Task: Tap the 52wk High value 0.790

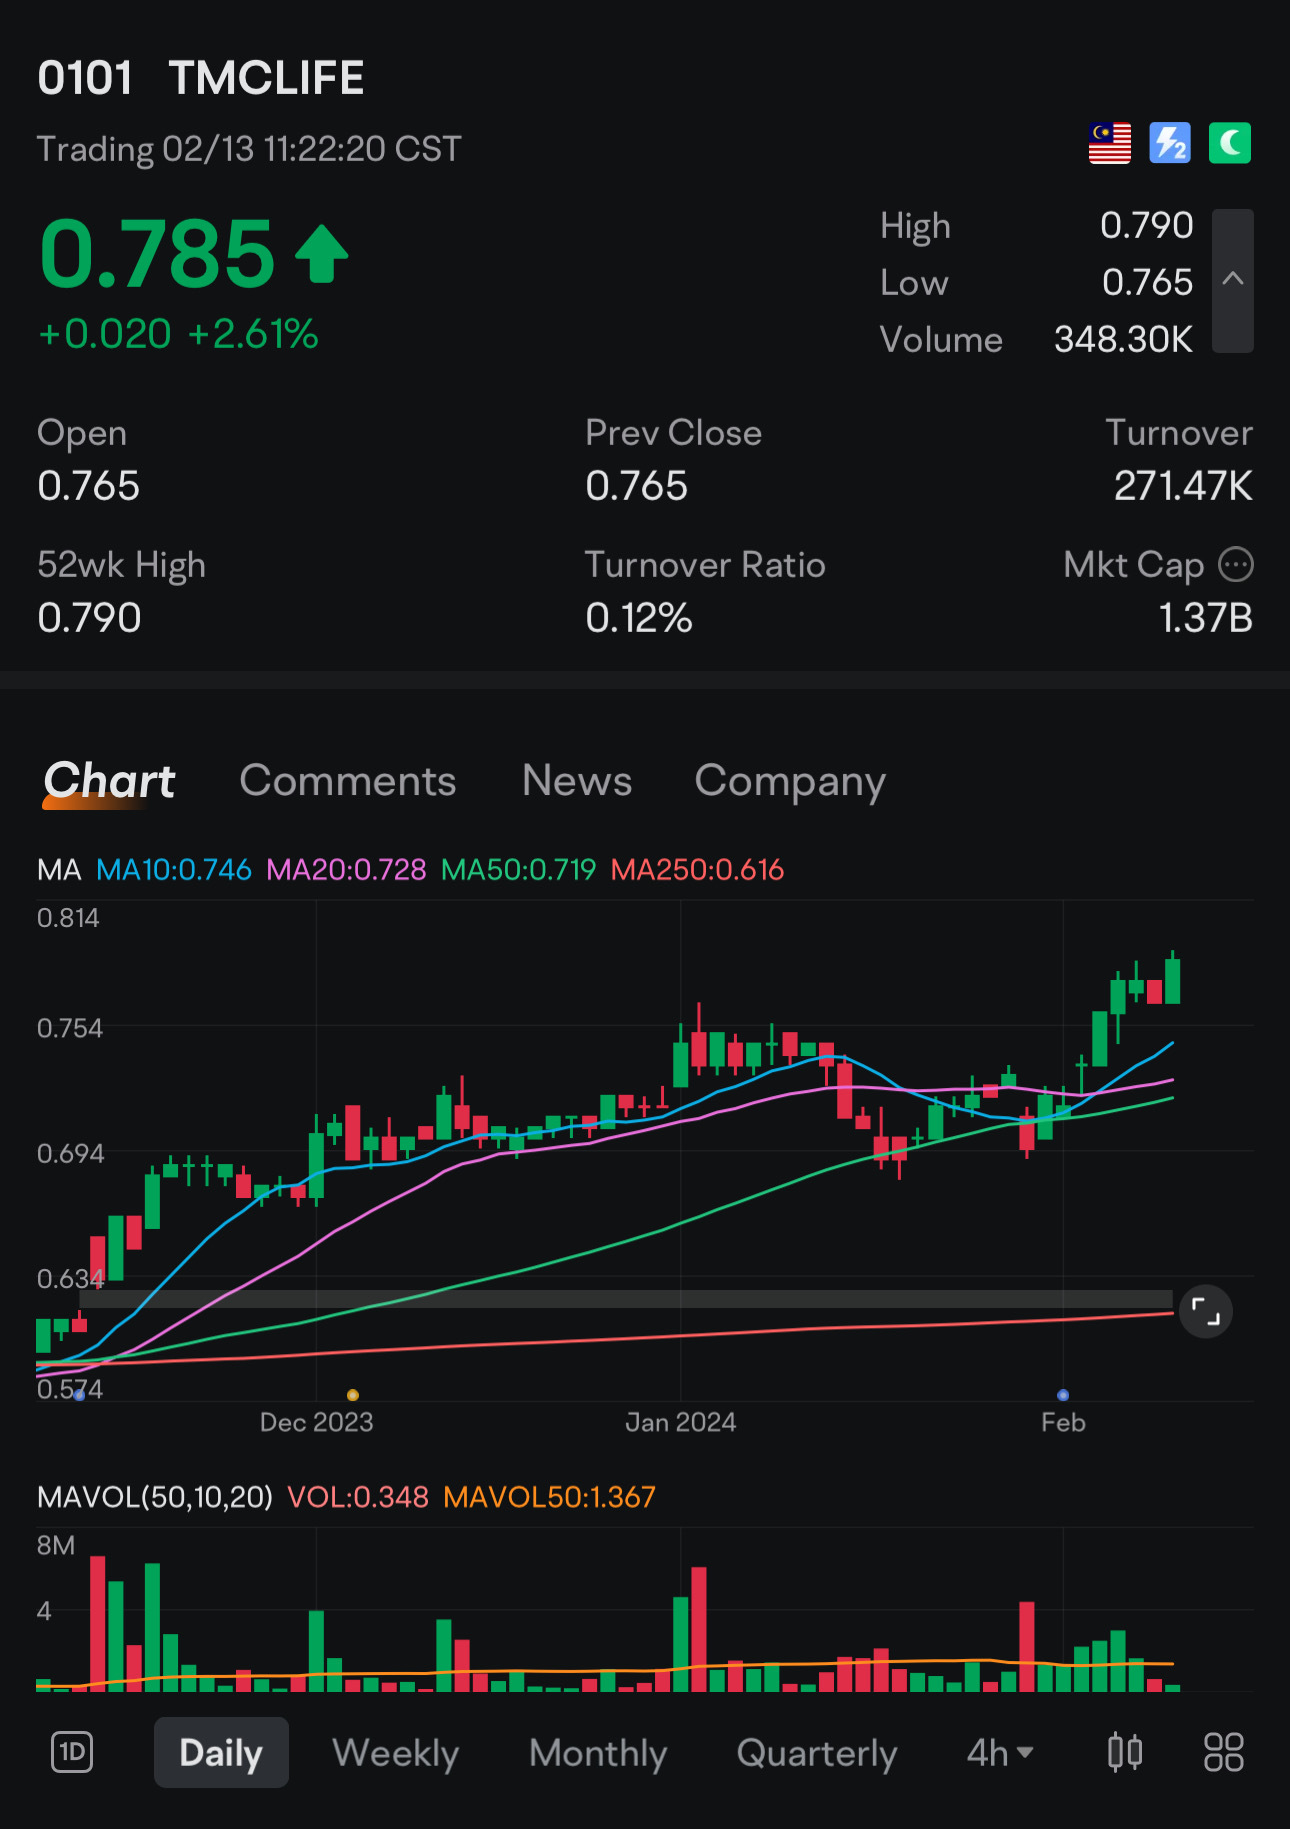Action: click(x=89, y=618)
